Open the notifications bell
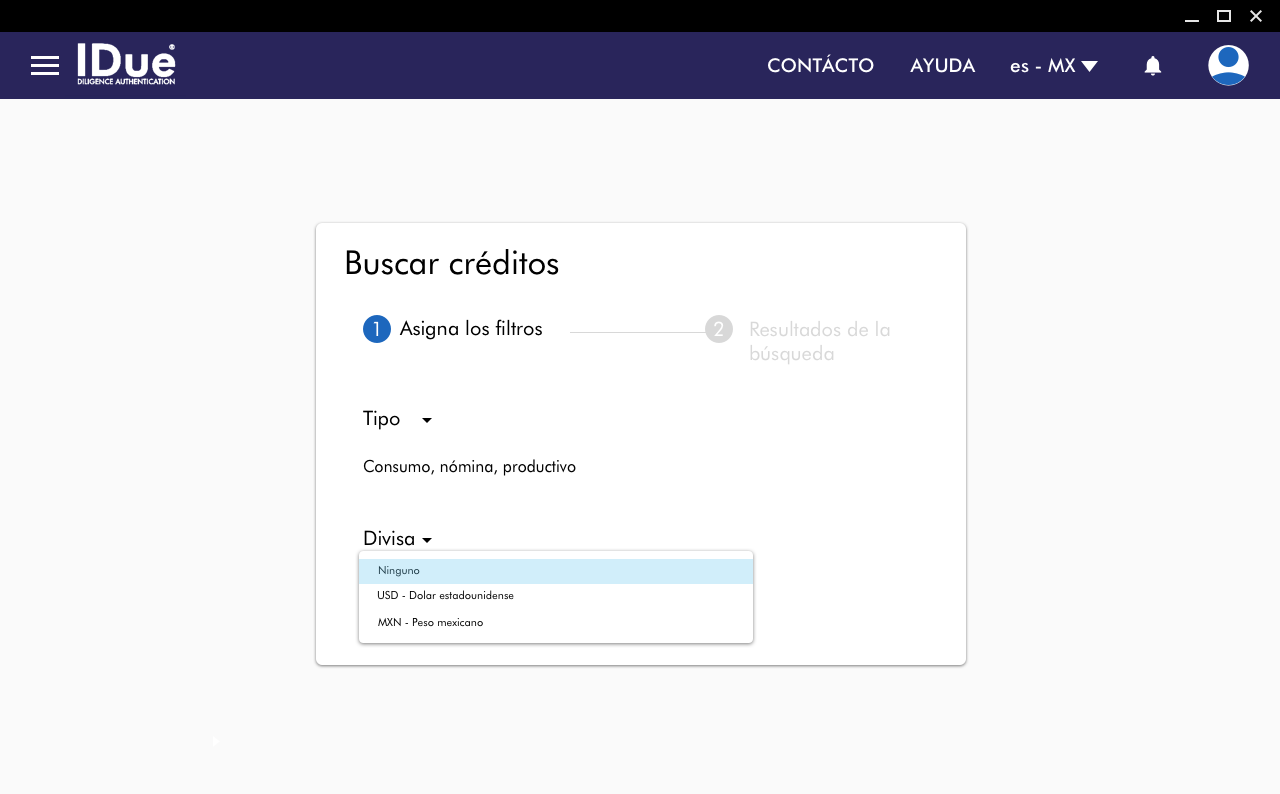The height and width of the screenshot is (794, 1280). tap(1152, 66)
